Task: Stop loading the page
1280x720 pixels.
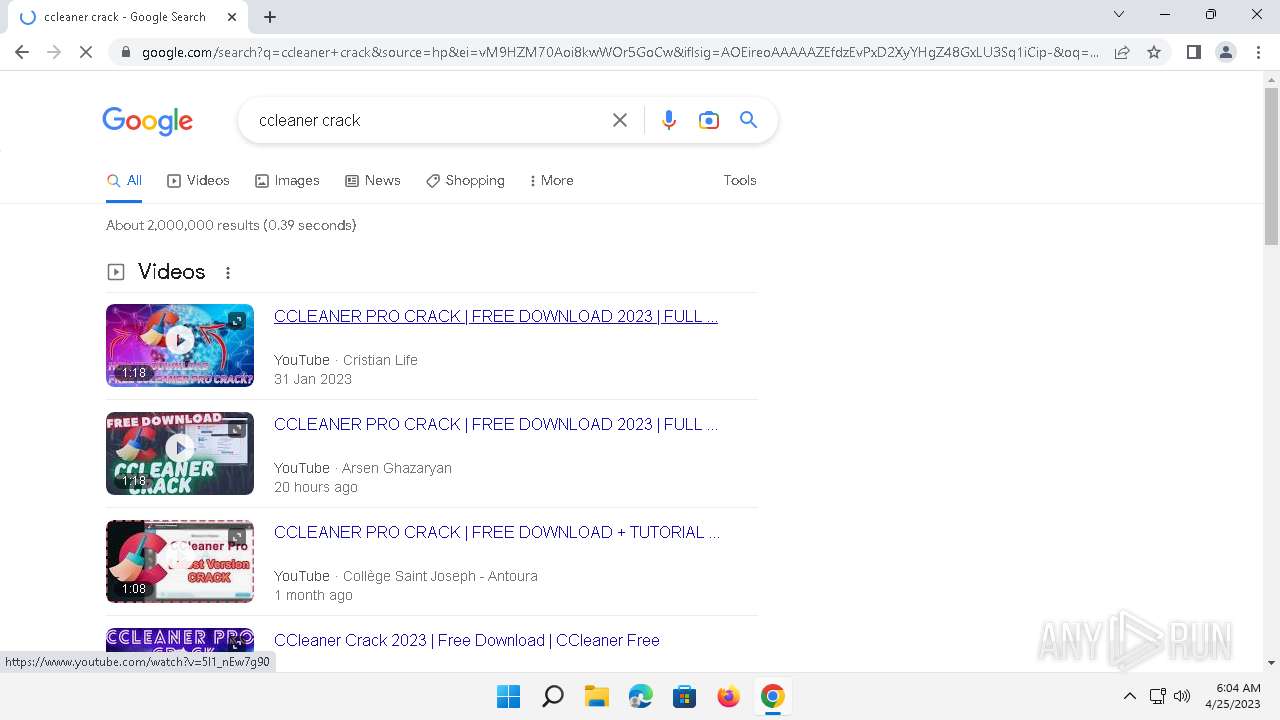Action: click(86, 52)
